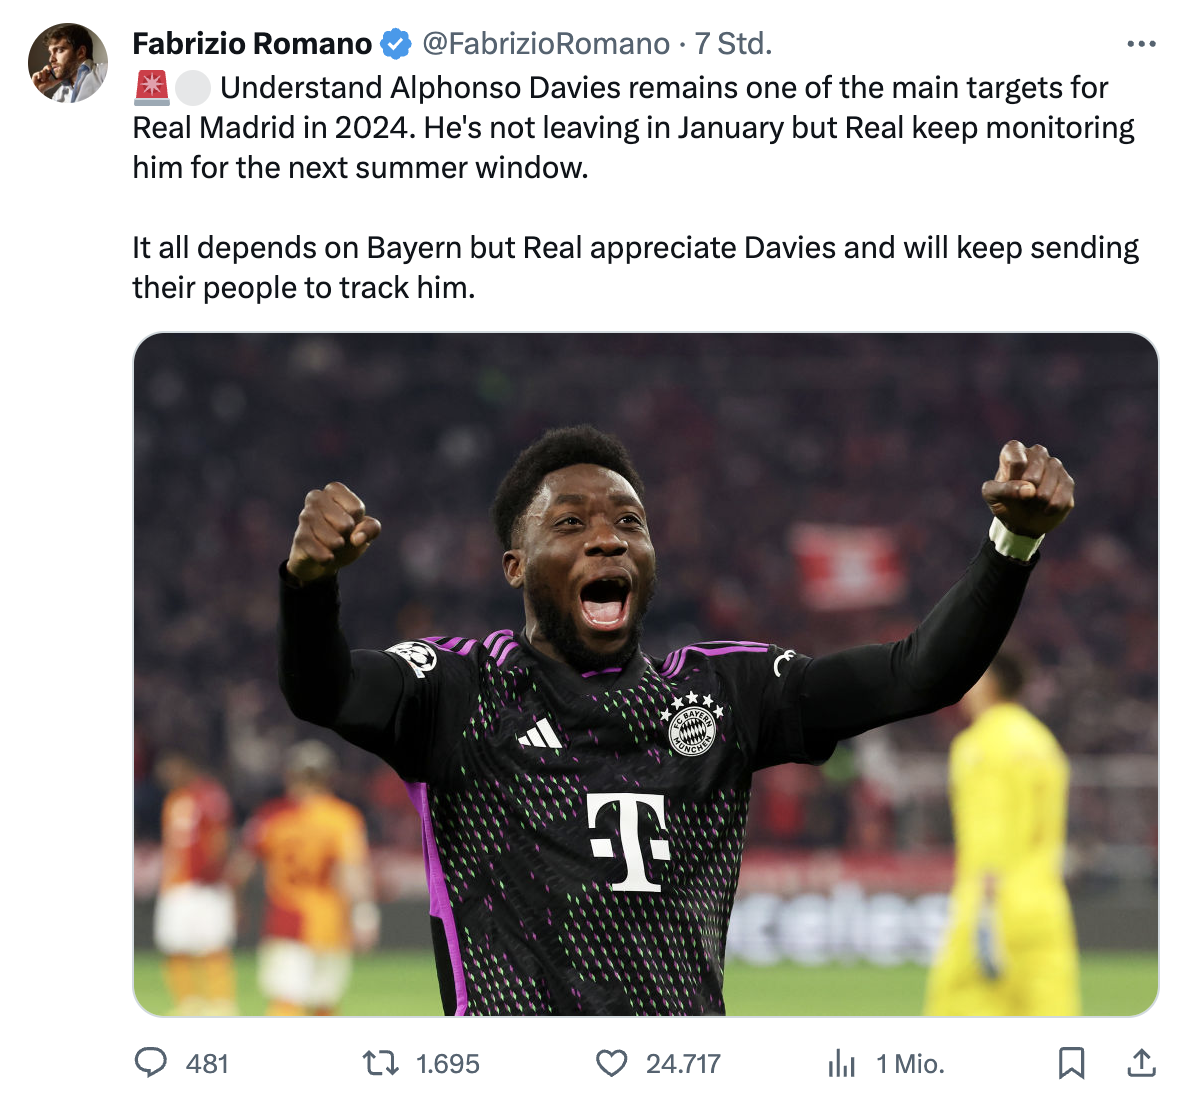Click the 7 Std. timestamp
The height and width of the screenshot is (1102, 1188).
pyautogui.click(x=733, y=44)
